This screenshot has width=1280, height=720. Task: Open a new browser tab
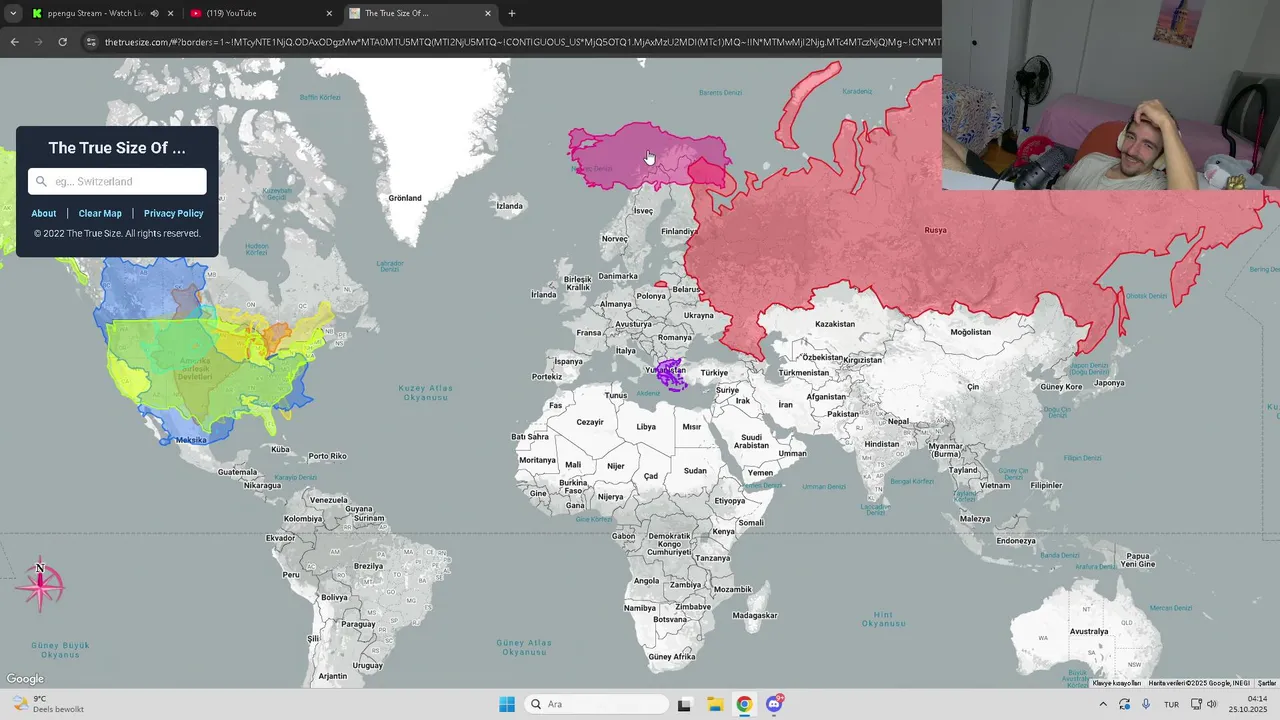tap(512, 13)
